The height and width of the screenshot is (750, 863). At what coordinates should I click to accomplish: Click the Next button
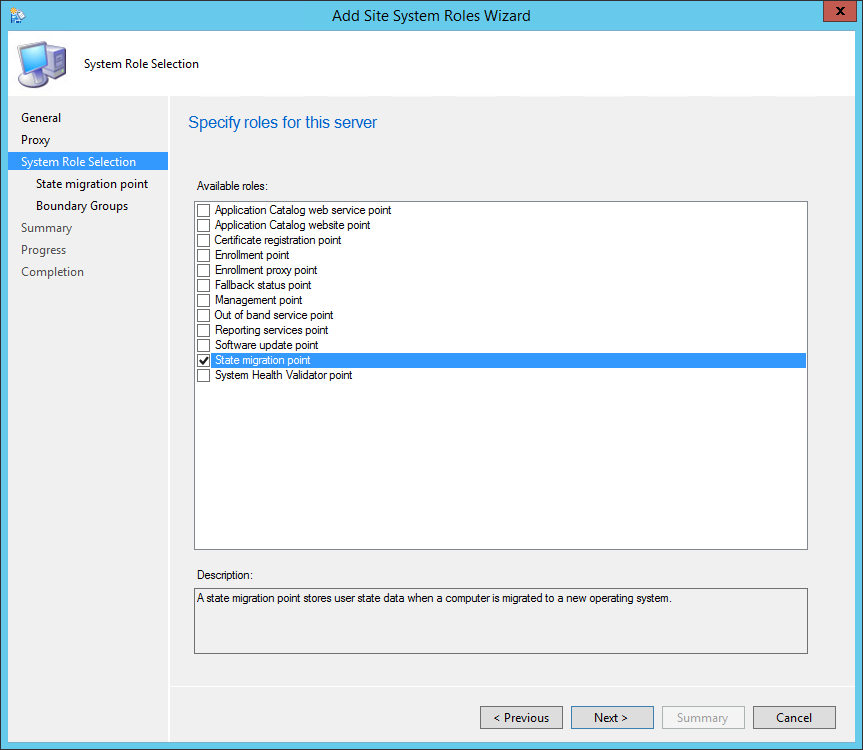pos(612,718)
